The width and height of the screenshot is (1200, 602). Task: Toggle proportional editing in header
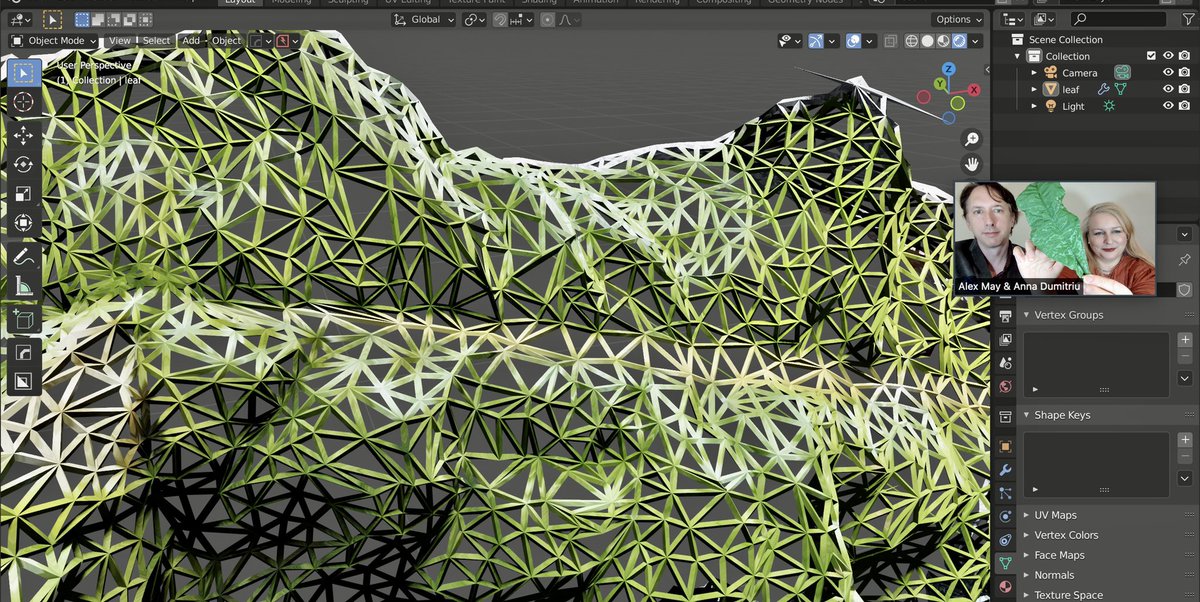click(548, 19)
